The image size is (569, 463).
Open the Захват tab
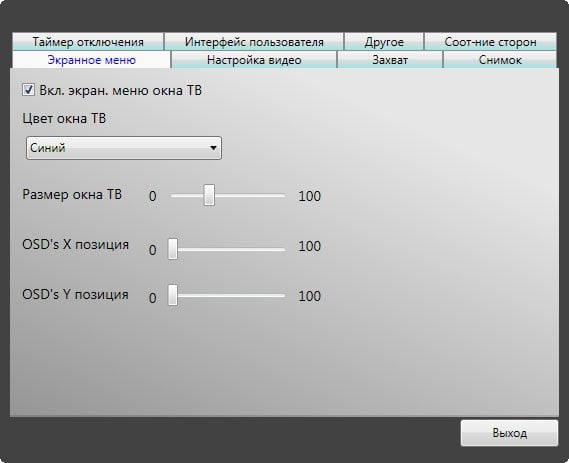(390, 60)
